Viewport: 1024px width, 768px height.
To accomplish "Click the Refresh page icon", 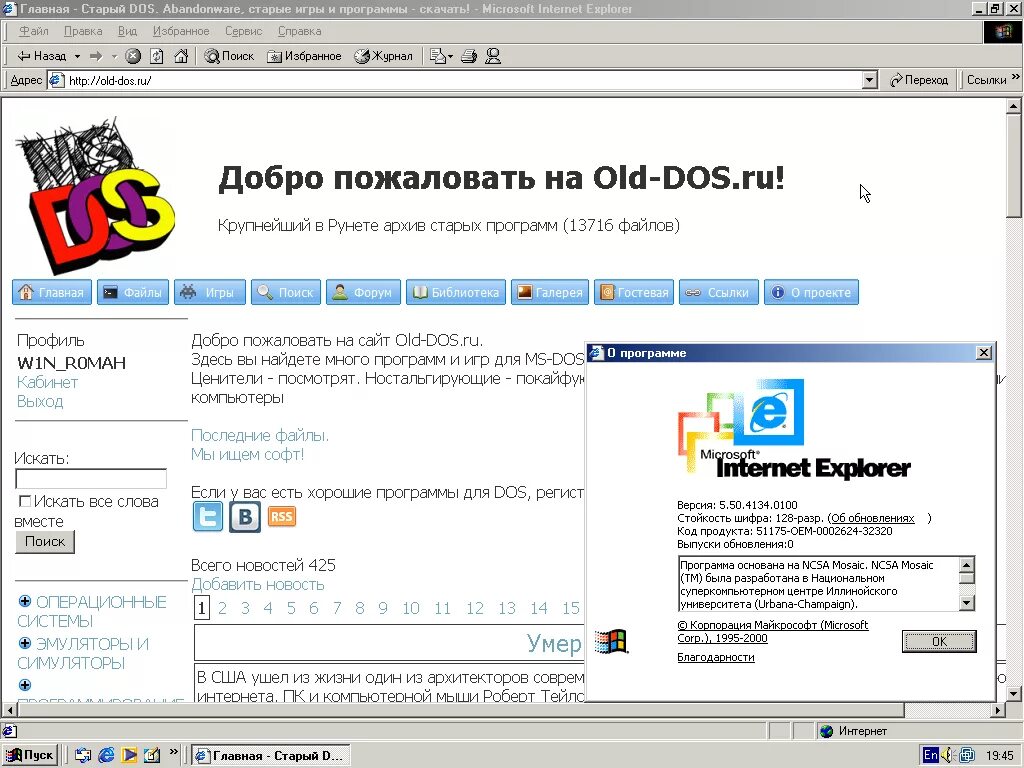I will coord(157,56).
